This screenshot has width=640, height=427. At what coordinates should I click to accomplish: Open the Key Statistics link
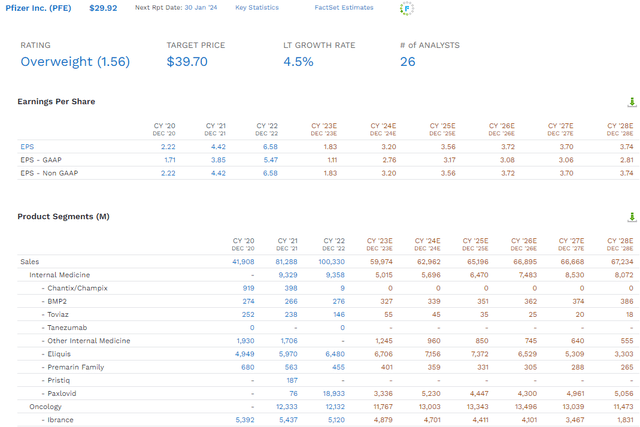point(257,8)
